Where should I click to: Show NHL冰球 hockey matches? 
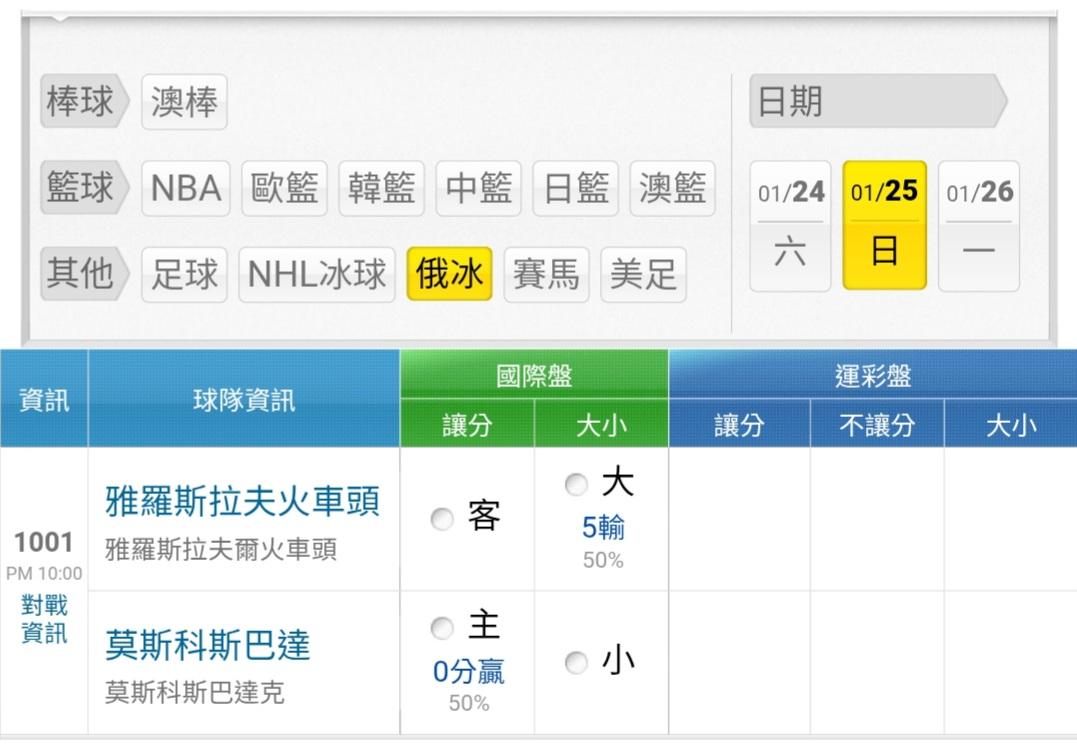pos(317,274)
